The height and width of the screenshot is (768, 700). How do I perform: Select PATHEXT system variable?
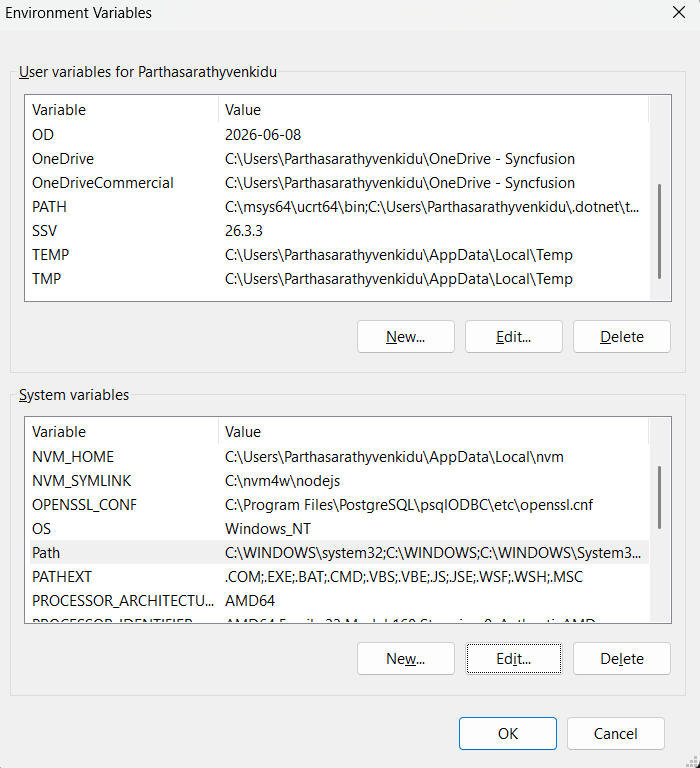pyautogui.click(x=339, y=576)
